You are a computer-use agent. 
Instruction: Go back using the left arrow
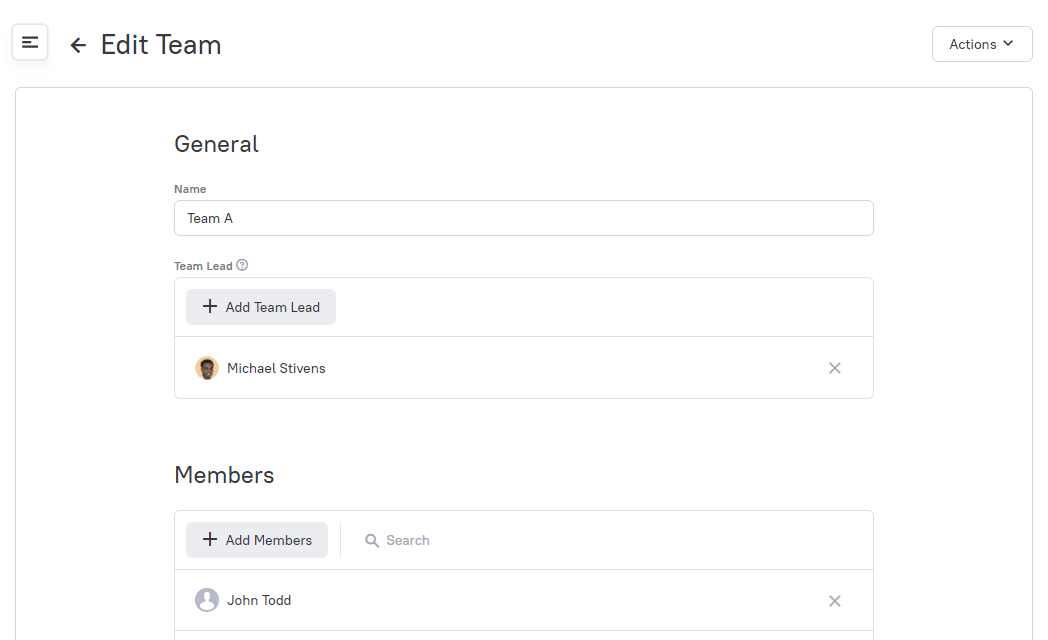(x=78, y=45)
